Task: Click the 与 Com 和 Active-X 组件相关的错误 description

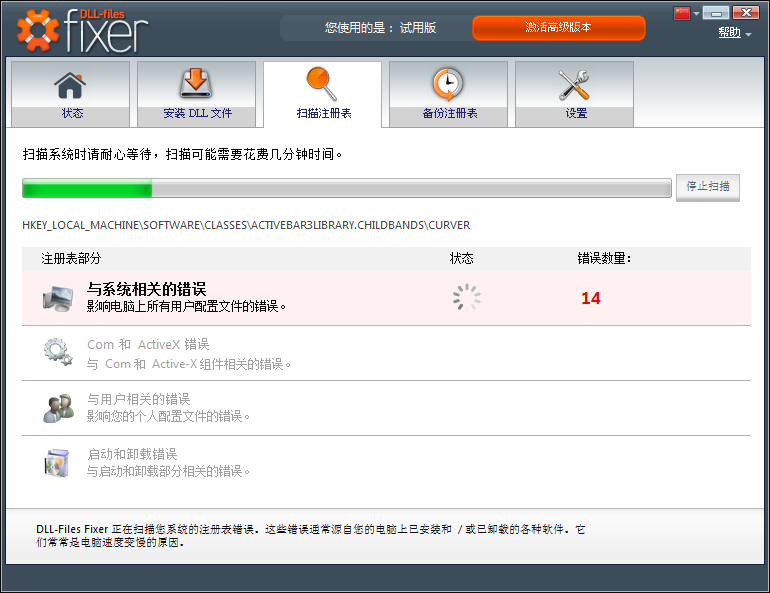Action: 189,364
